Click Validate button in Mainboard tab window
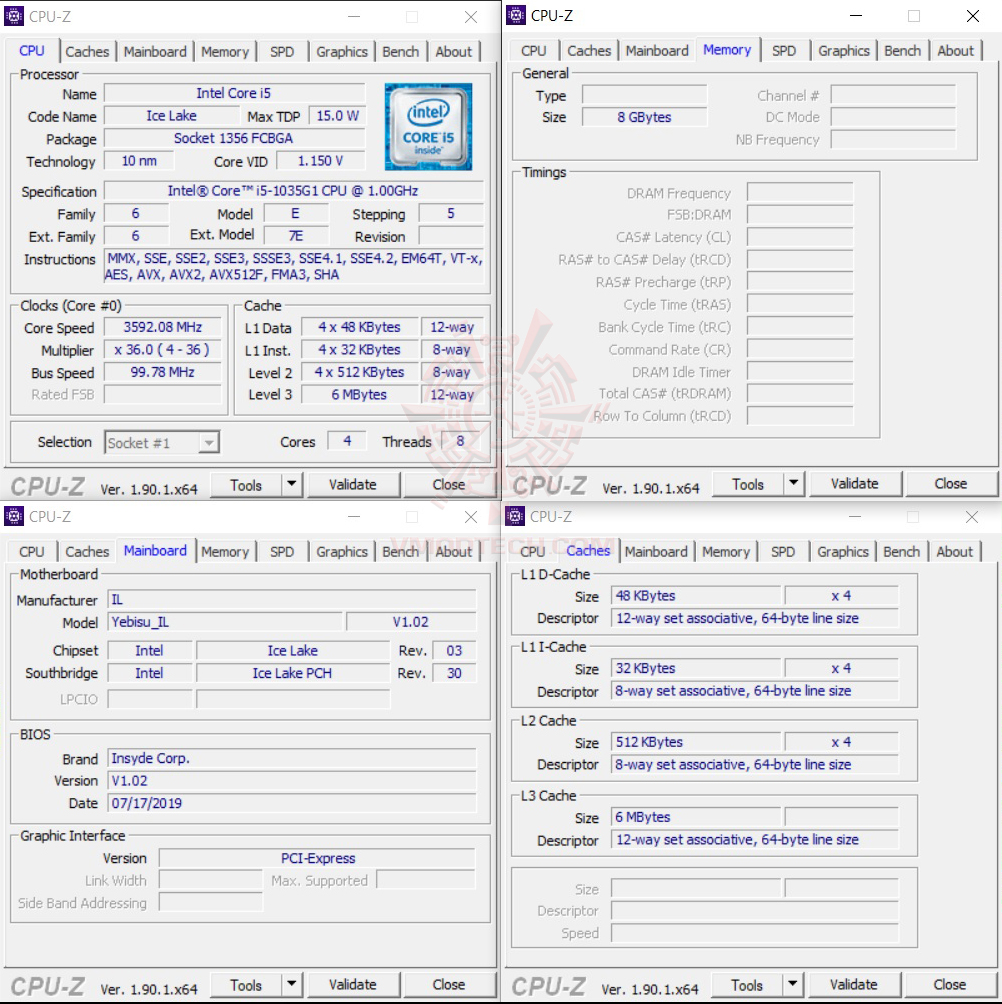Screen dimensions: 1002x1004 click(353, 984)
